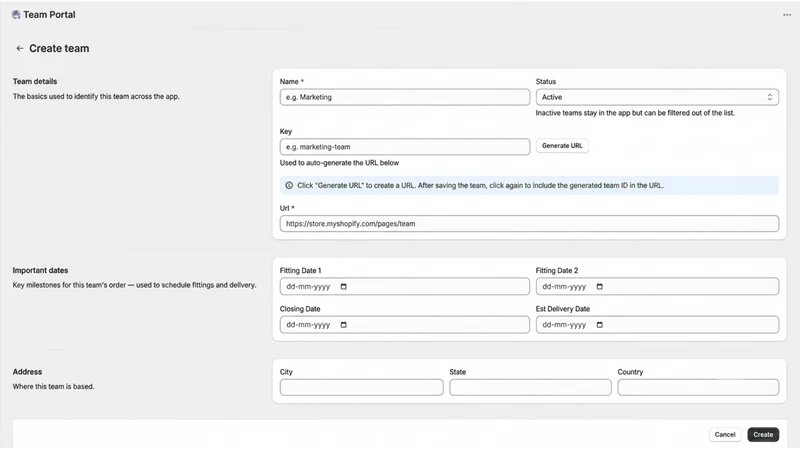Viewport: 800px width, 450px height.
Task: Click the Team Portal app logo icon
Action: 16,15
